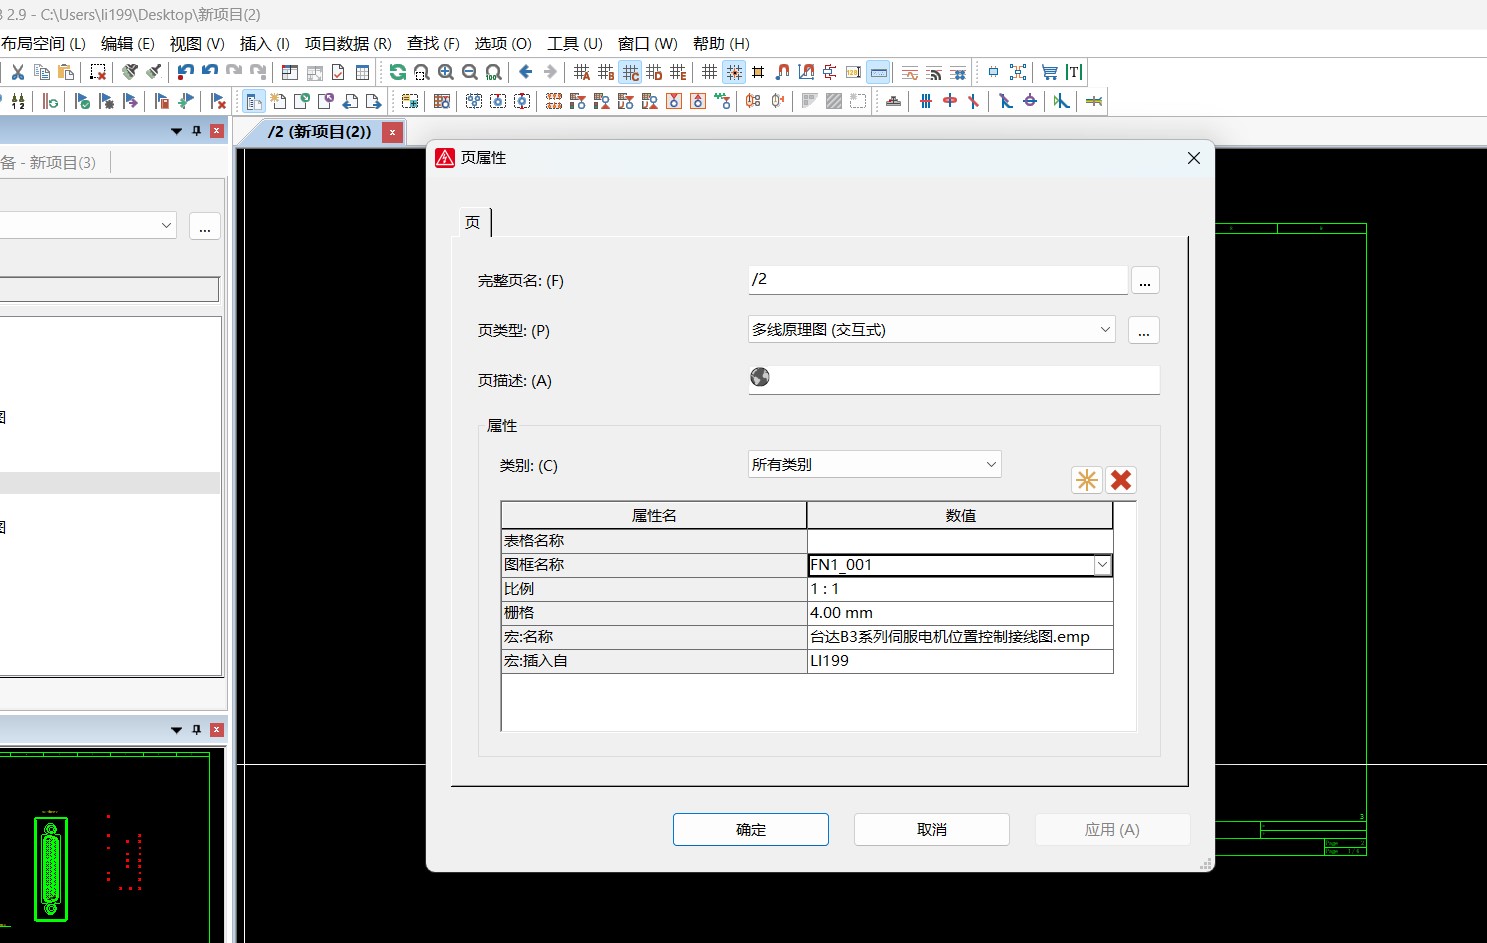Viewport: 1487px width, 943px height.
Task: Click the blue back arrow navigation icon
Action: point(525,72)
